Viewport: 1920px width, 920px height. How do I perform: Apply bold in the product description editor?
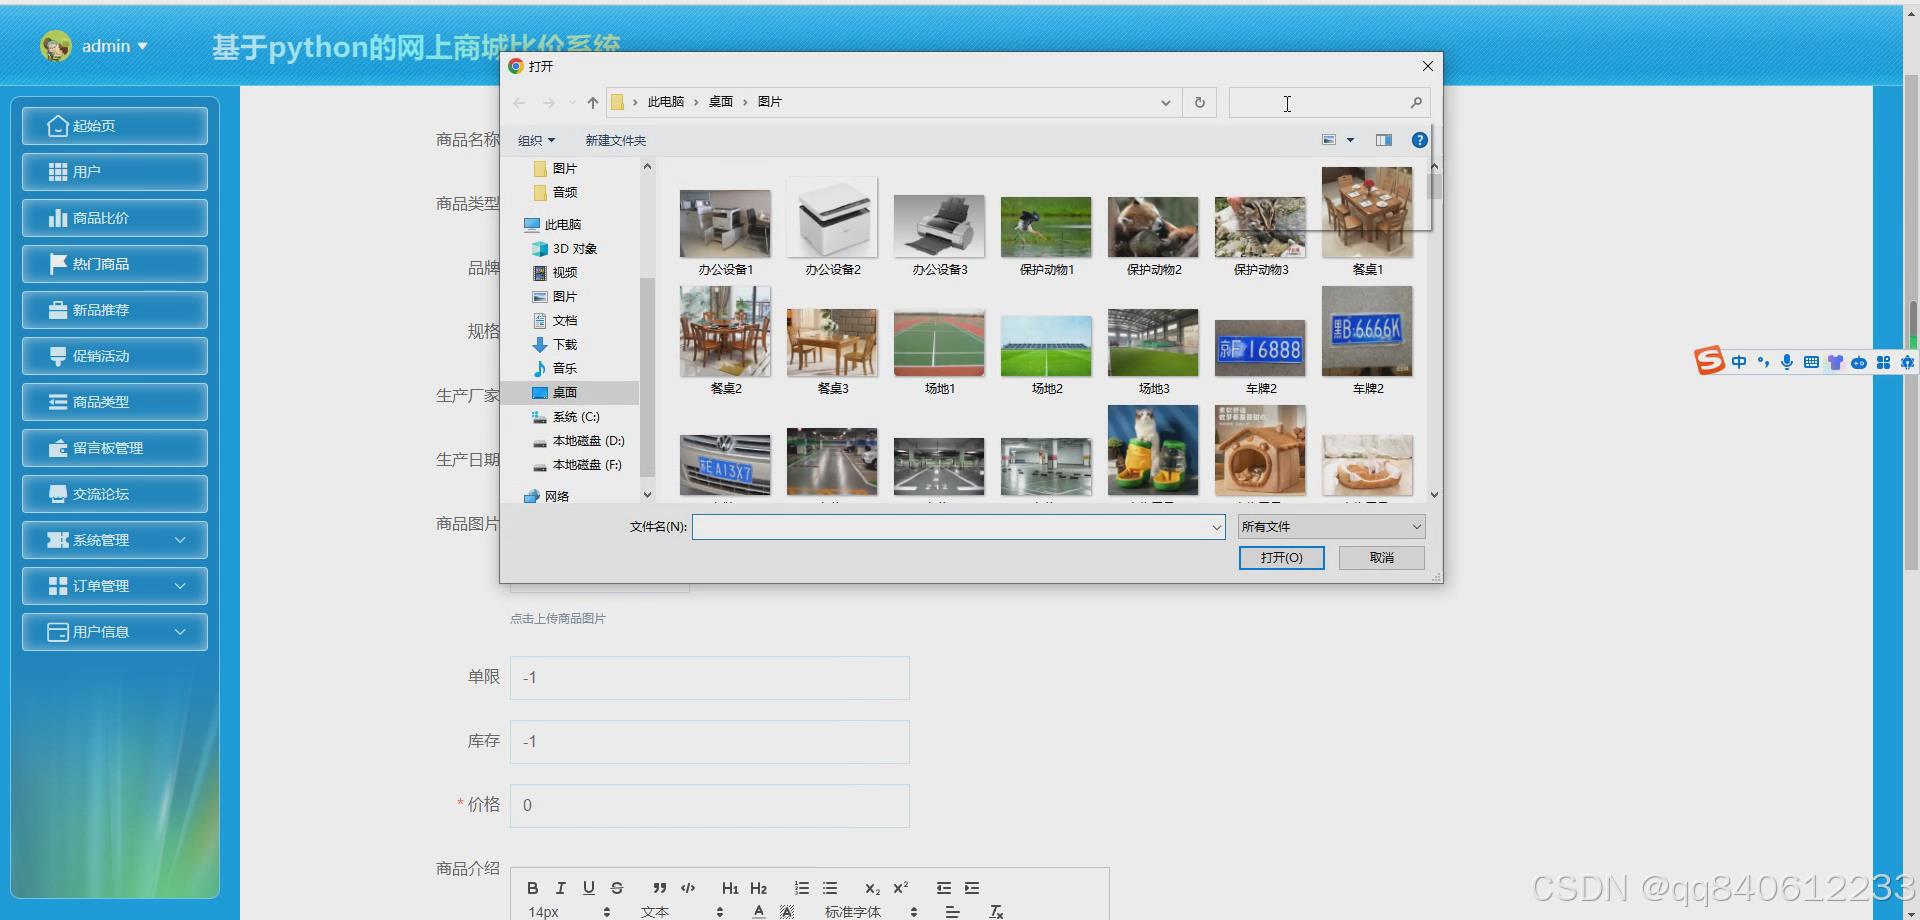pyautogui.click(x=532, y=888)
